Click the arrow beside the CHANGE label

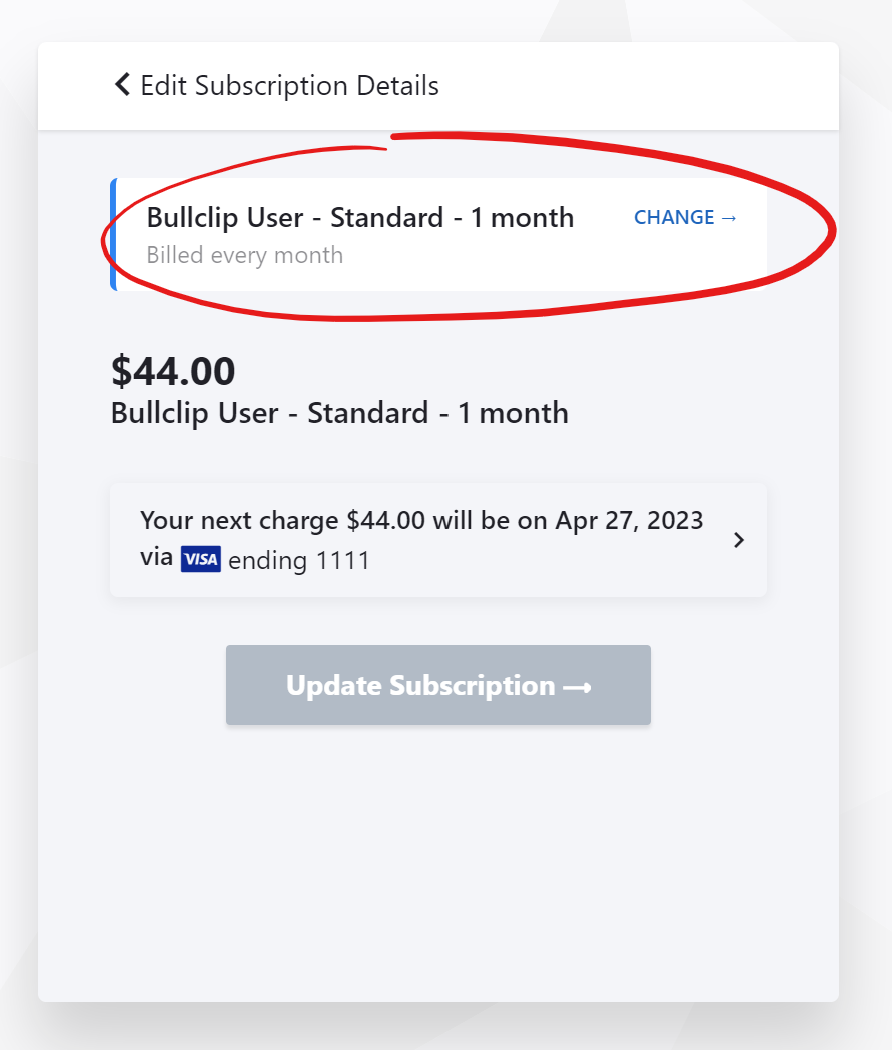pyautogui.click(x=729, y=218)
